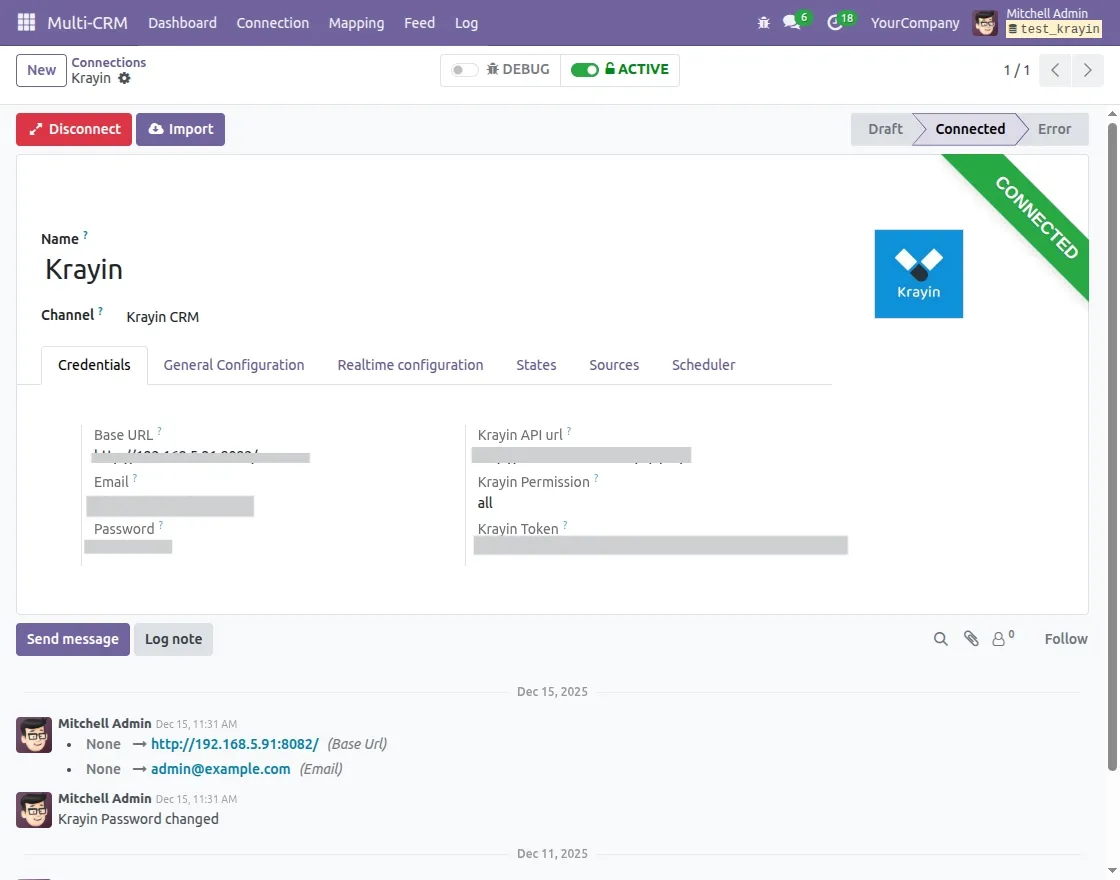1120x880 pixels.
Task: Select the Draft status stage
Action: click(884, 129)
